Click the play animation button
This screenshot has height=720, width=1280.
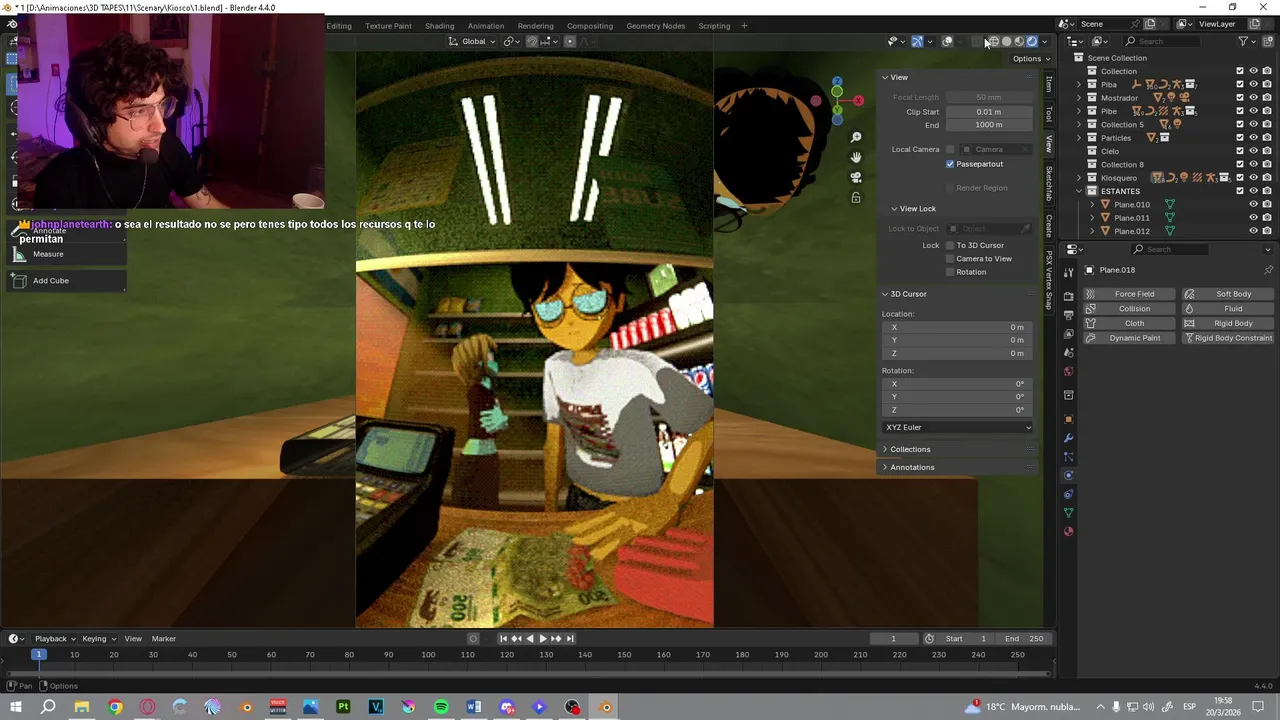(x=542, y=639)
